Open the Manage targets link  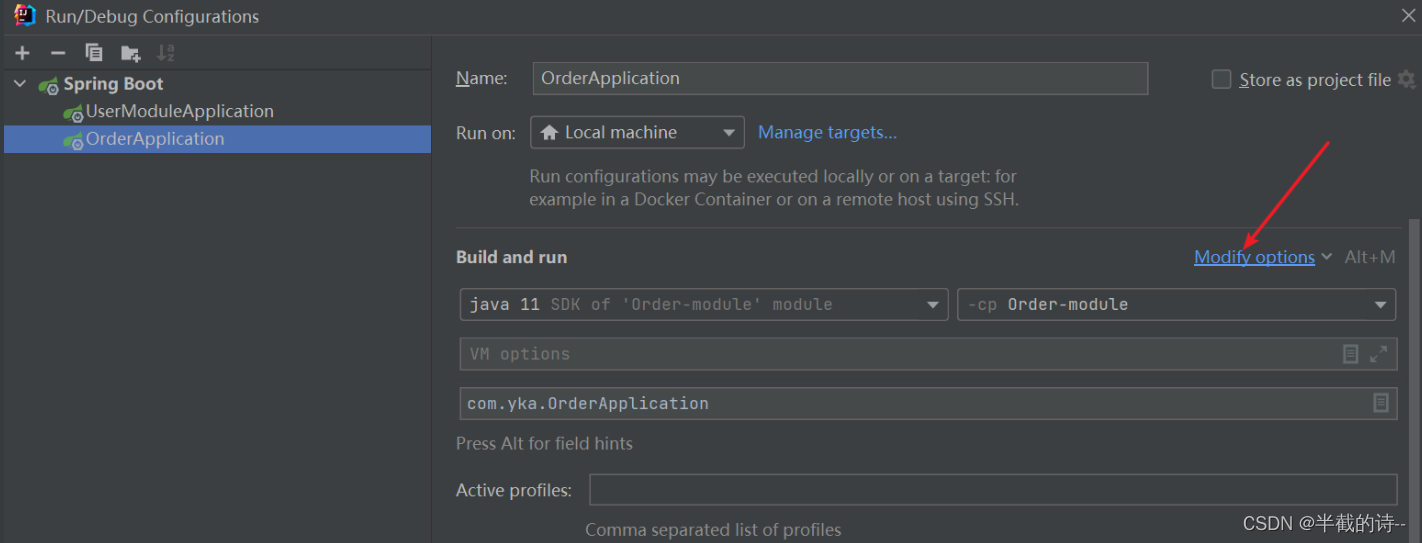coord(827,132)
